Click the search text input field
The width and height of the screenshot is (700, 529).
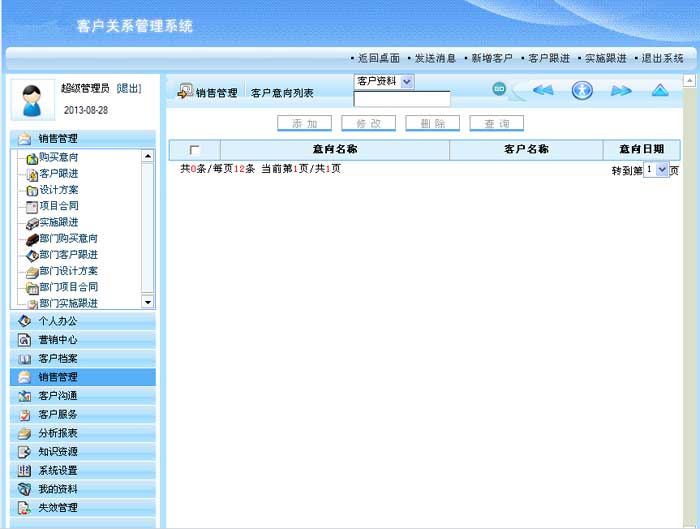click(x=402, y=99)
